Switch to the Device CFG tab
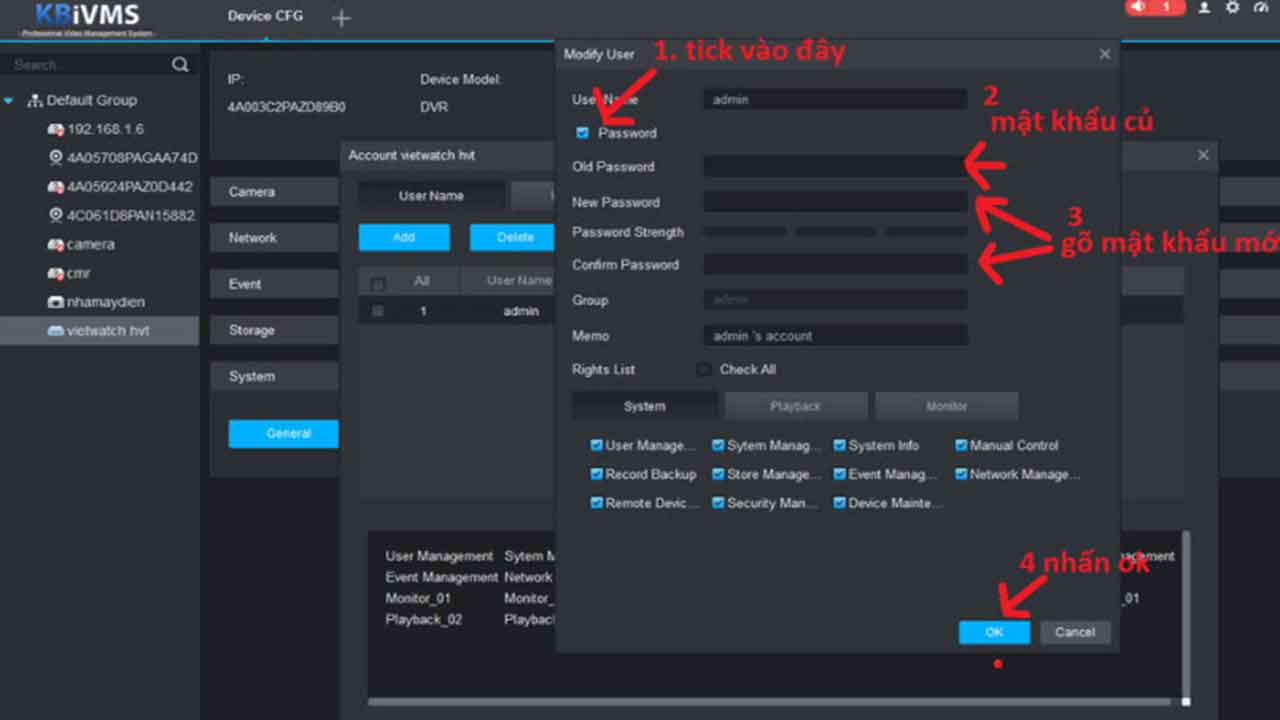This screenshot has height=720, width=1280. [x=265, y=16]
